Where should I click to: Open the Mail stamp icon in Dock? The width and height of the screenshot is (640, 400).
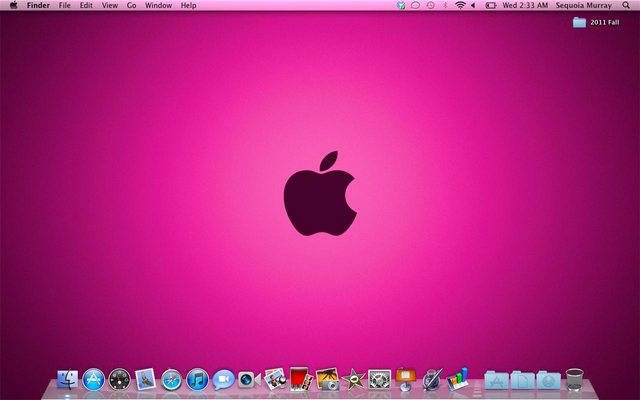145,379
